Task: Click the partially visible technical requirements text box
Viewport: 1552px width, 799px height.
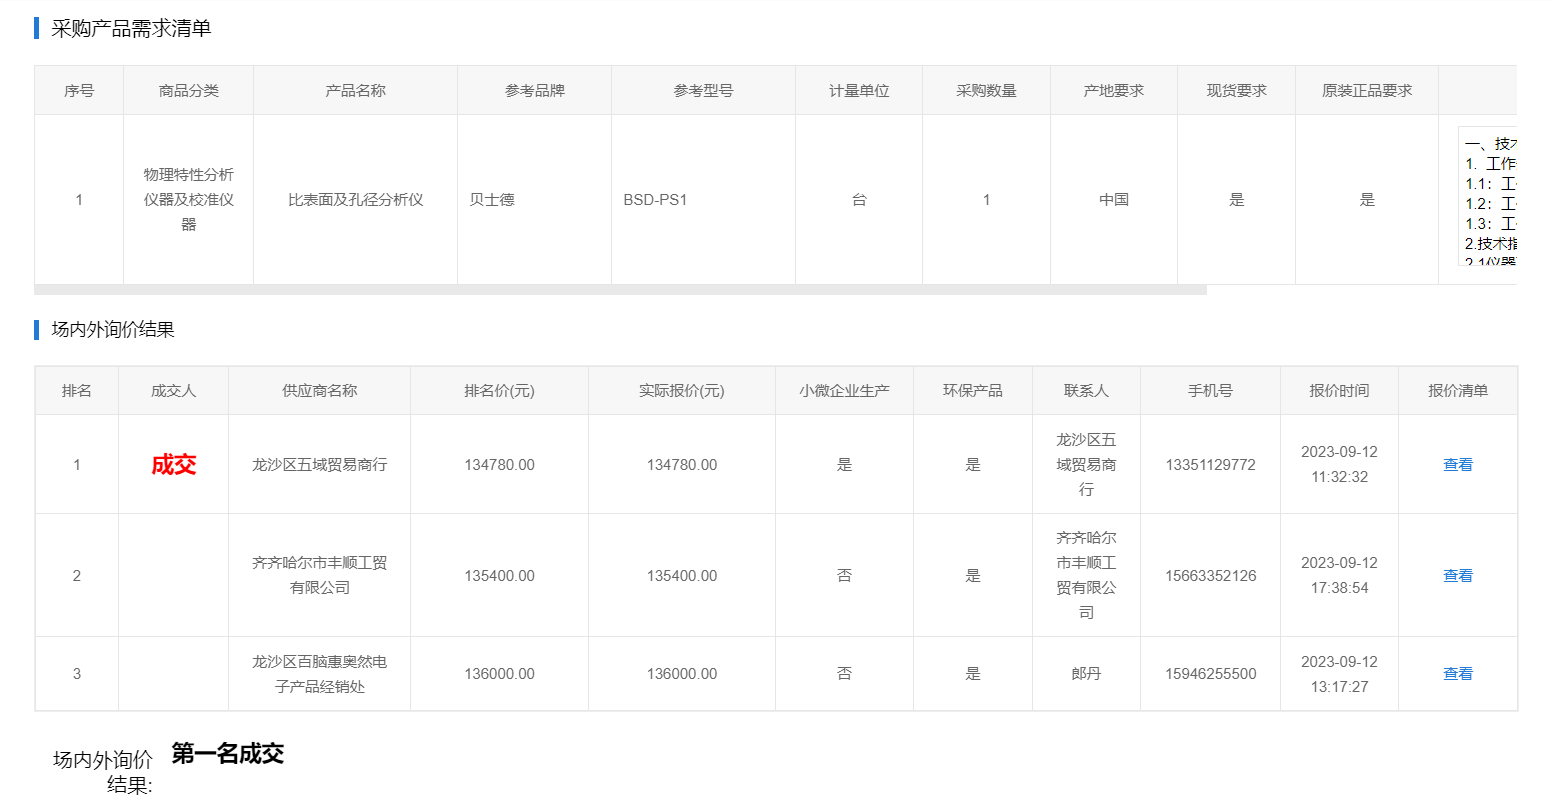Action: coord(1489,196)
